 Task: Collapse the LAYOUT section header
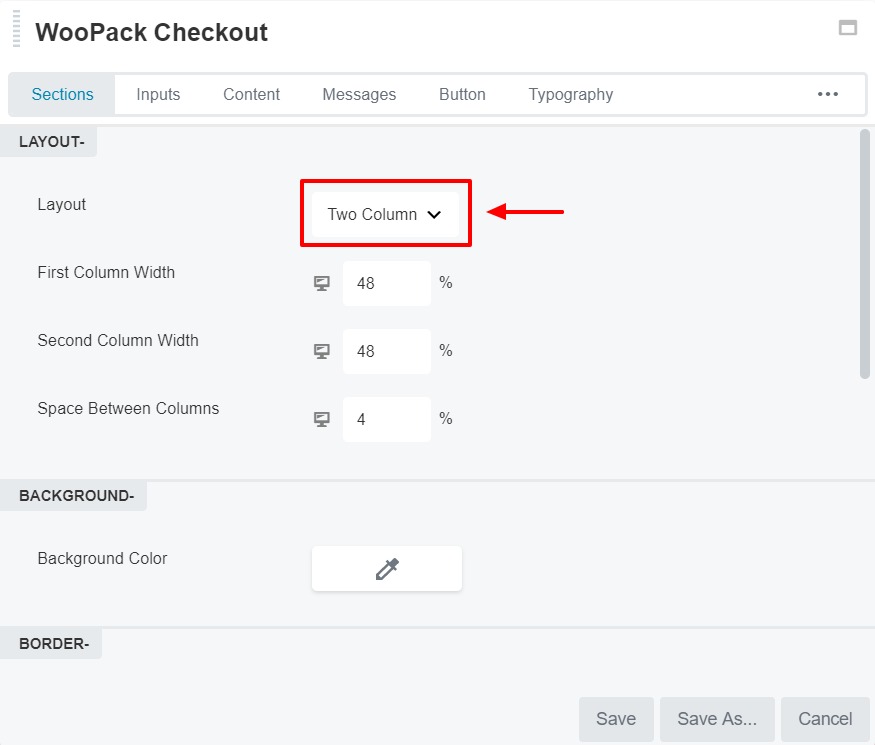(51, 142)
